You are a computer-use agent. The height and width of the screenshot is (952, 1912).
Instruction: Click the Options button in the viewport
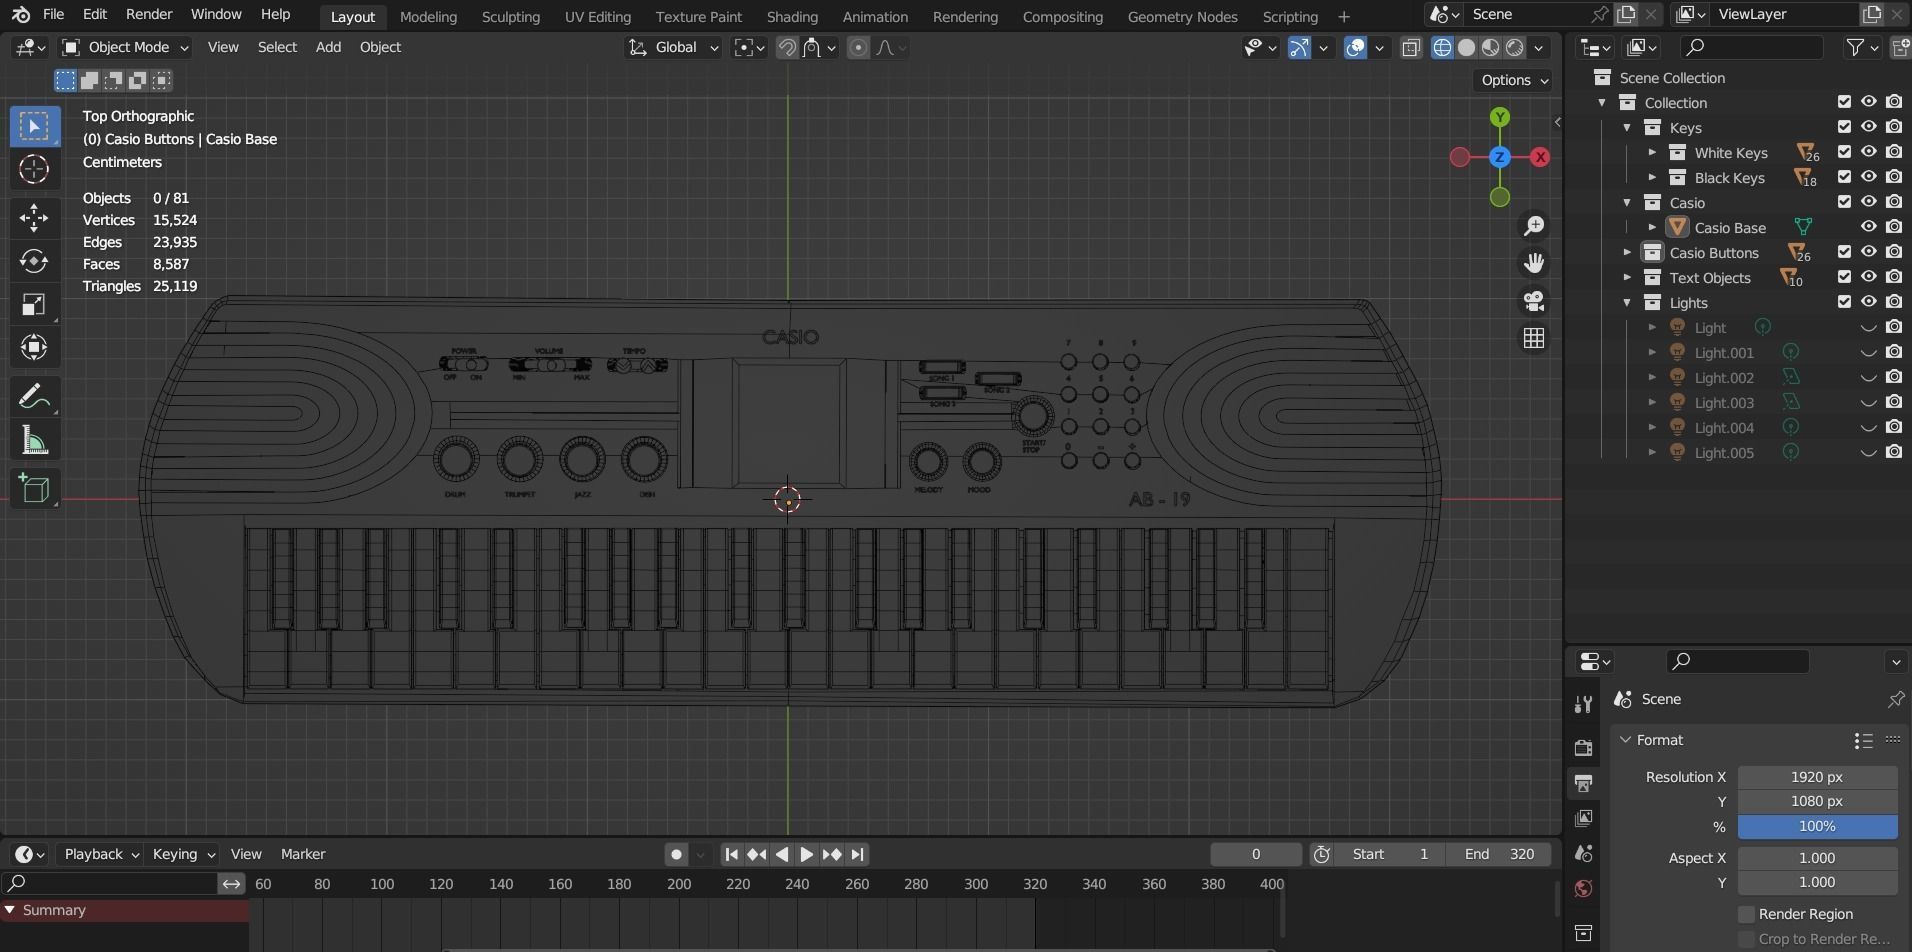[x=1511, y=80]
